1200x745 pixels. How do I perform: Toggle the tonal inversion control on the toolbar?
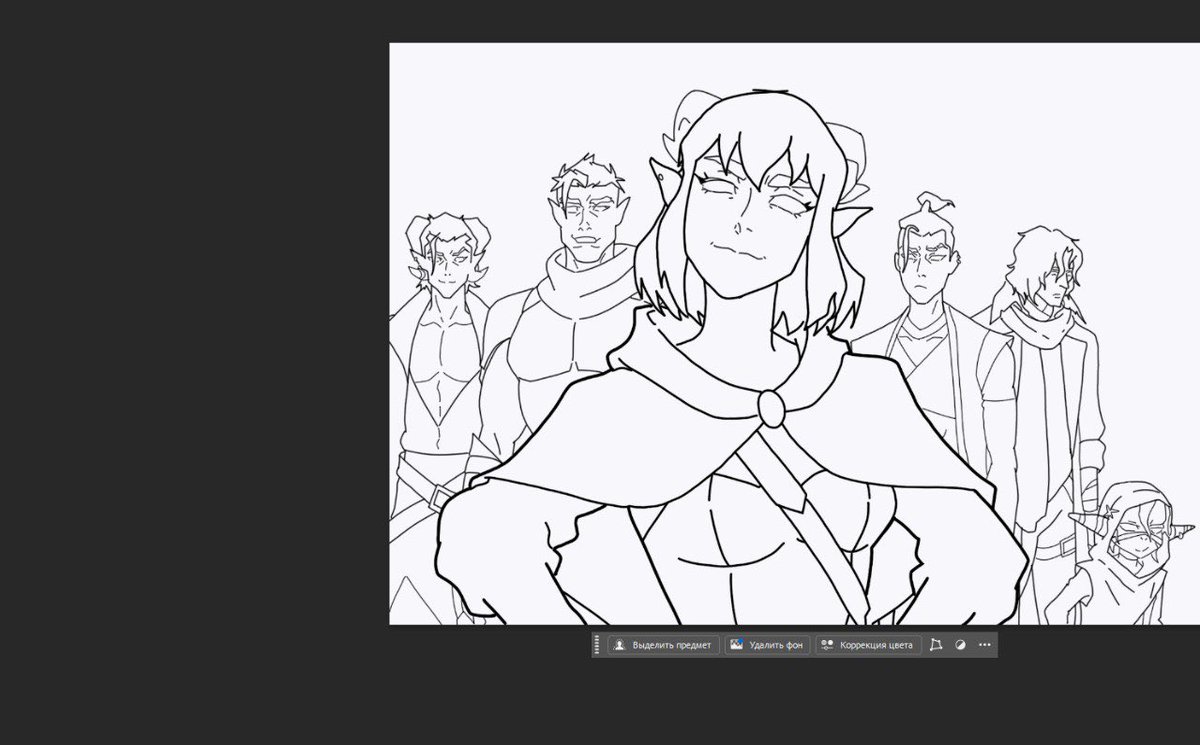pyautogui.click(x=959, y=645)
